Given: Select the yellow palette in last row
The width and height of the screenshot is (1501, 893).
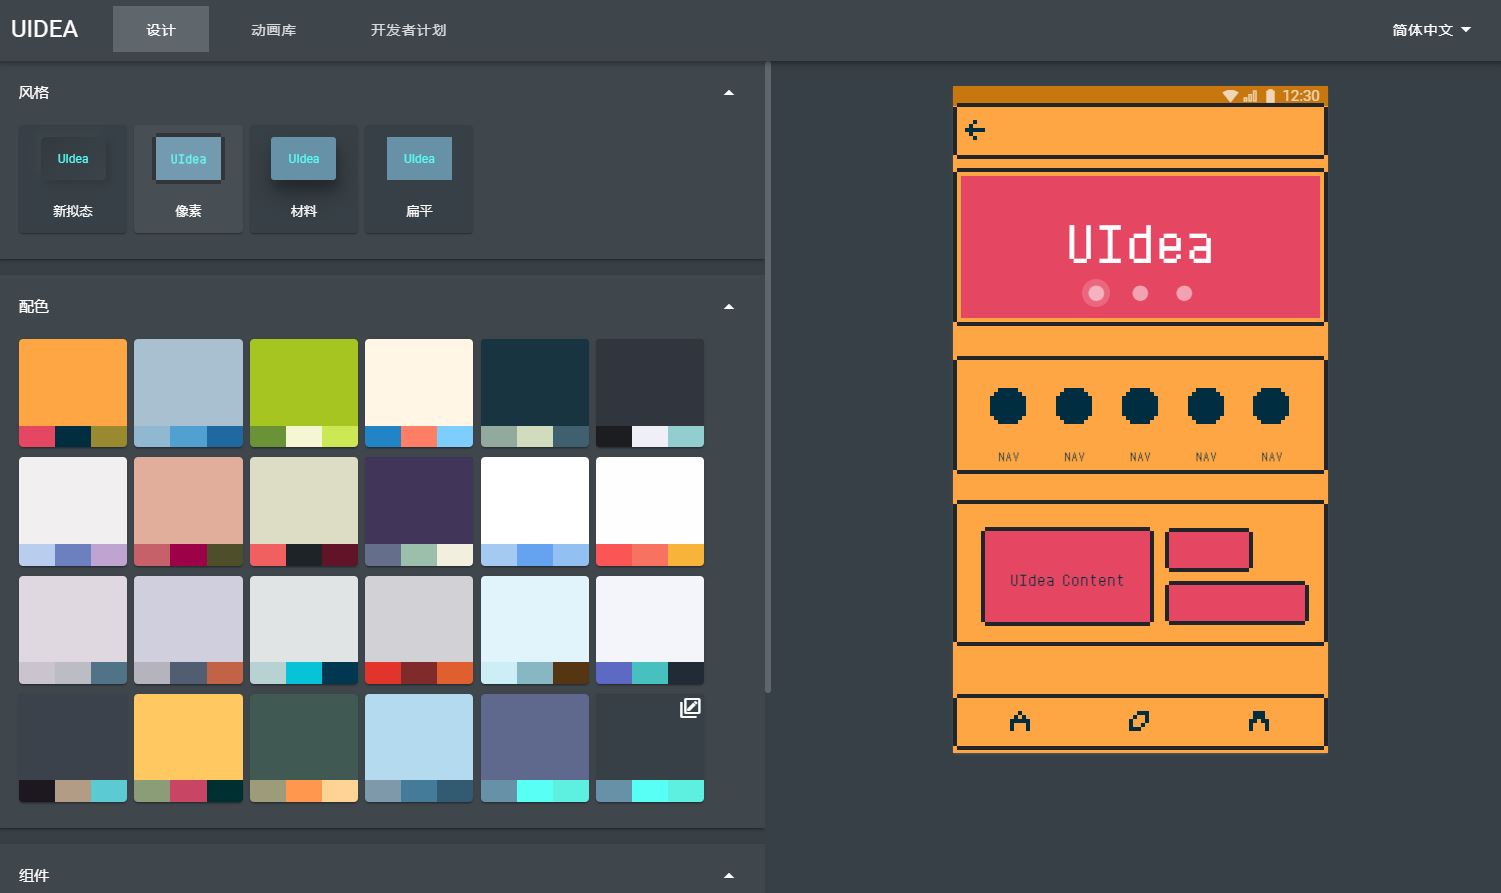Looking at the screenshot, I should click(x=188, y=748).
